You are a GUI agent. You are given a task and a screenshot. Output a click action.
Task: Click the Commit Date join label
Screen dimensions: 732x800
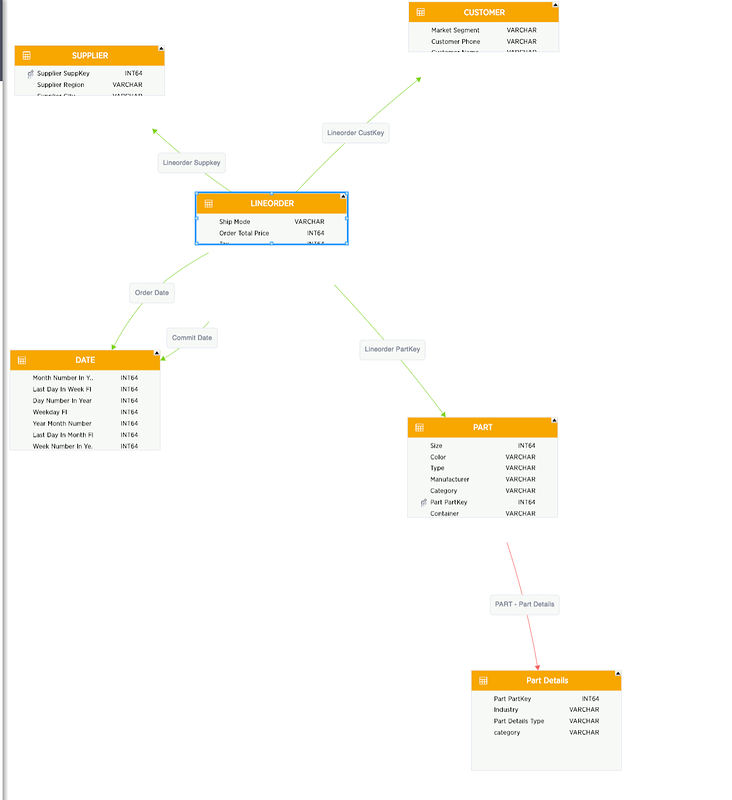(192, 338)
